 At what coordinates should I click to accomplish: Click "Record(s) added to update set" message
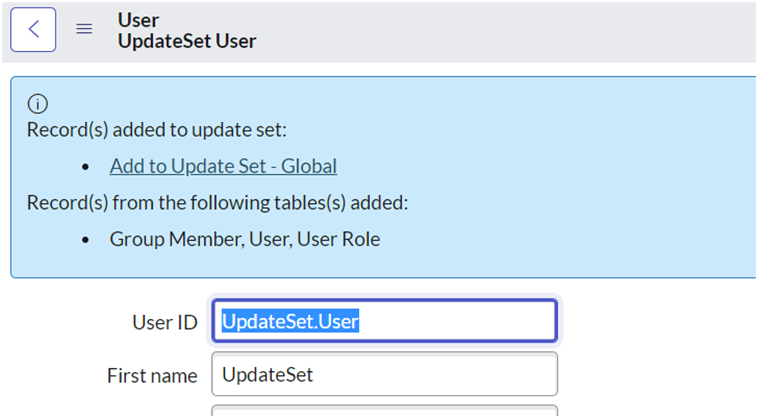157,130
